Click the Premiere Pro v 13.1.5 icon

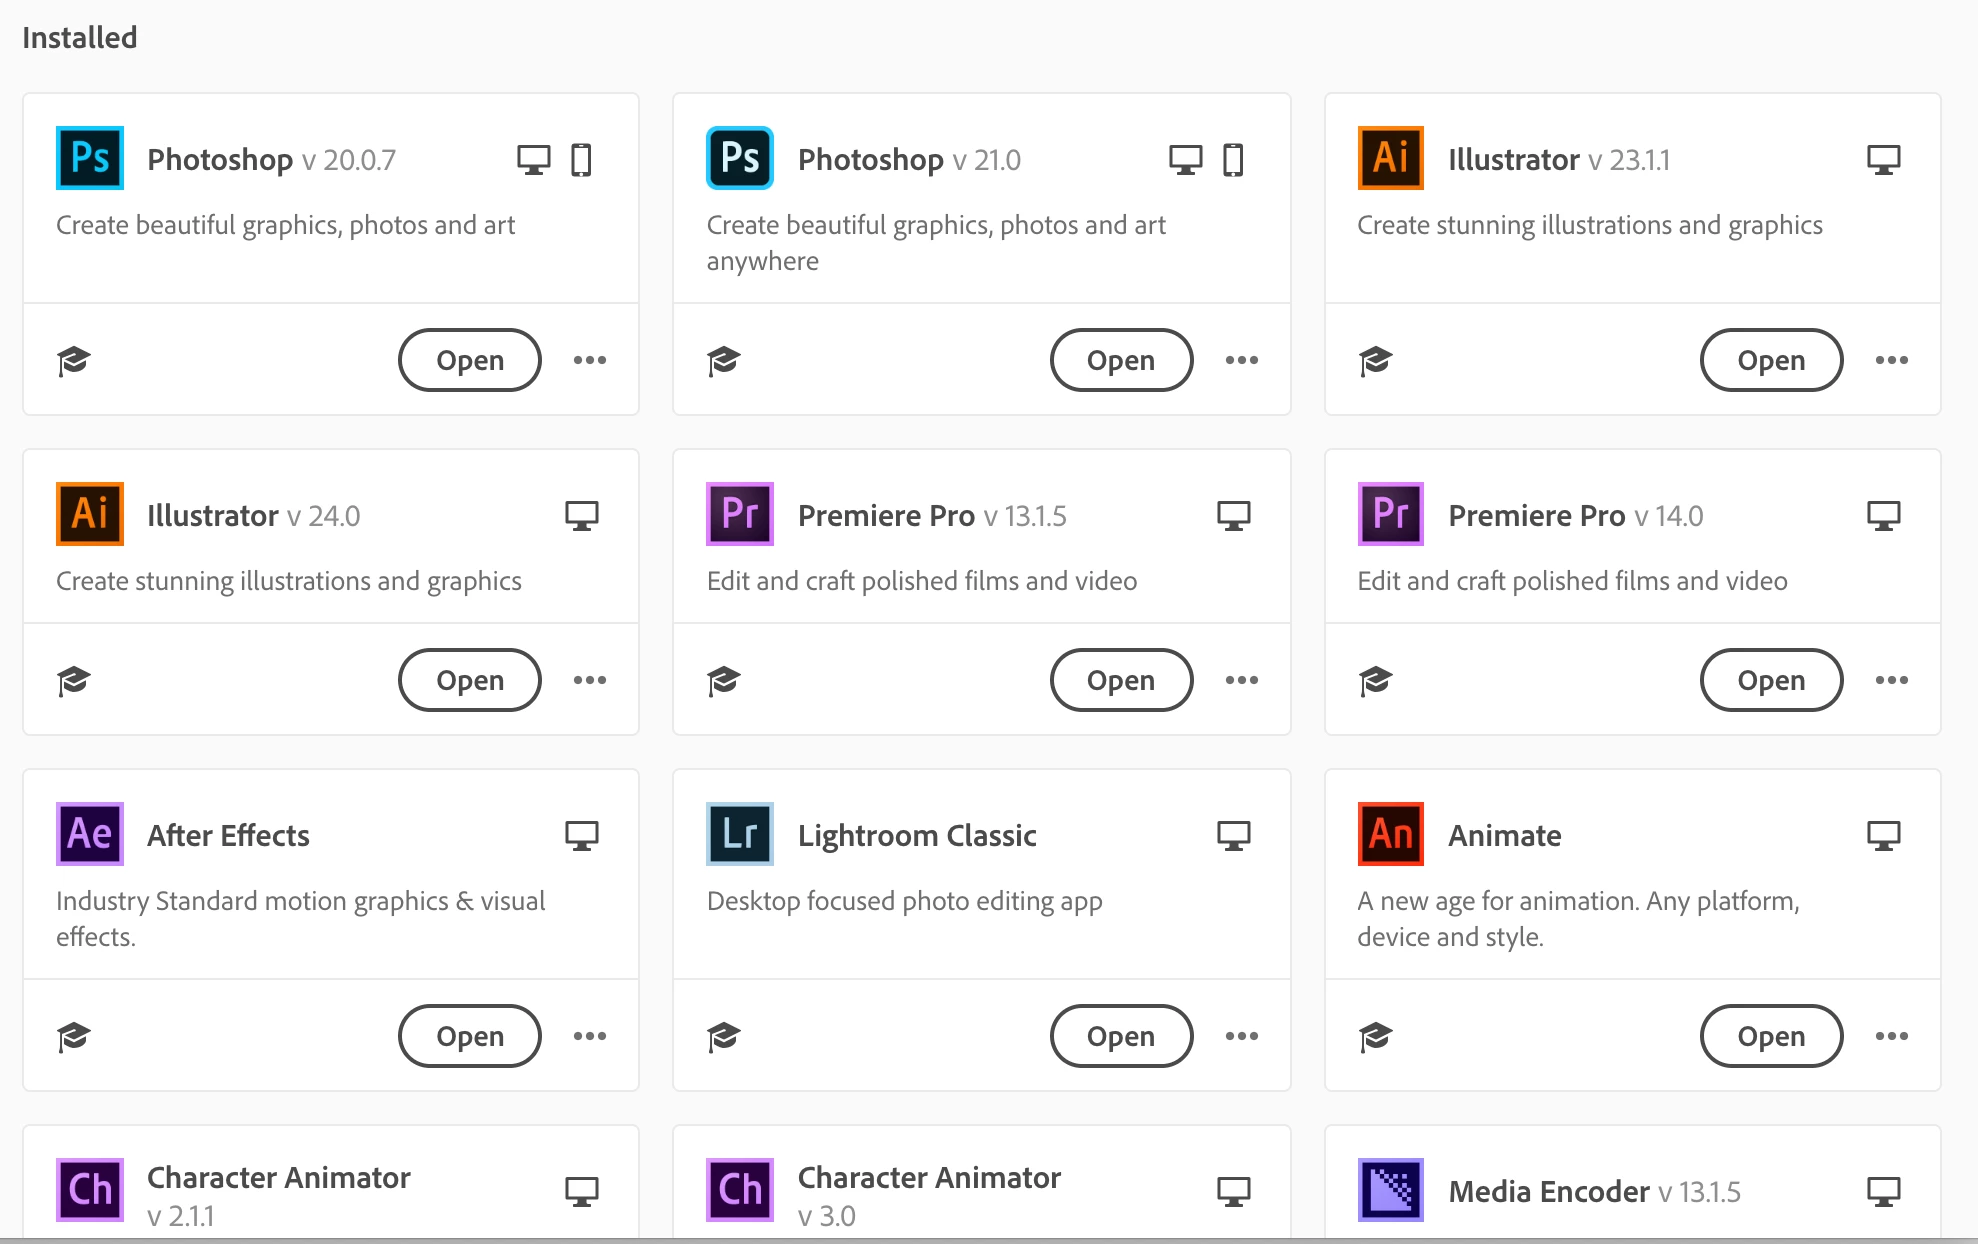point(739,514)
